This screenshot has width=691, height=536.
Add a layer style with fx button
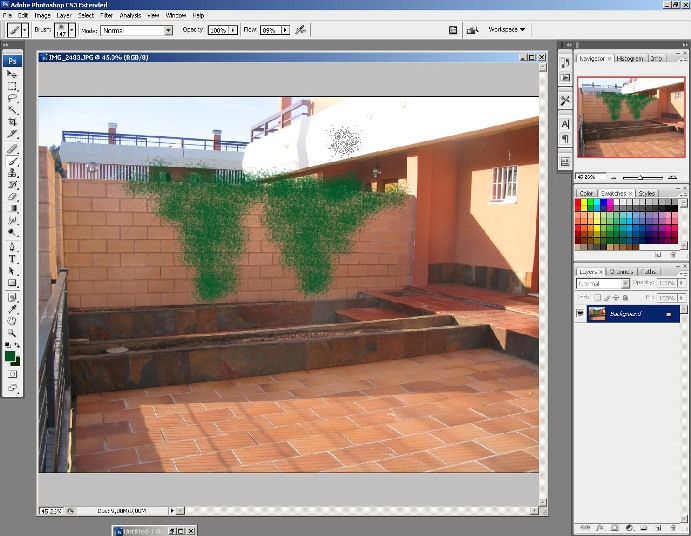point(599,527)
